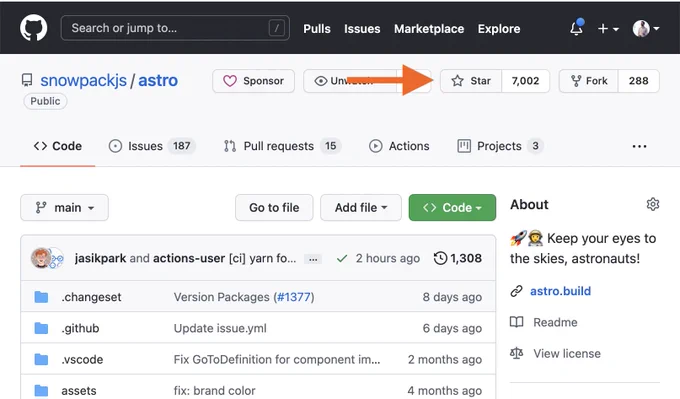
Task: Open the .changeset folder
Action: [x=92, y=297]
